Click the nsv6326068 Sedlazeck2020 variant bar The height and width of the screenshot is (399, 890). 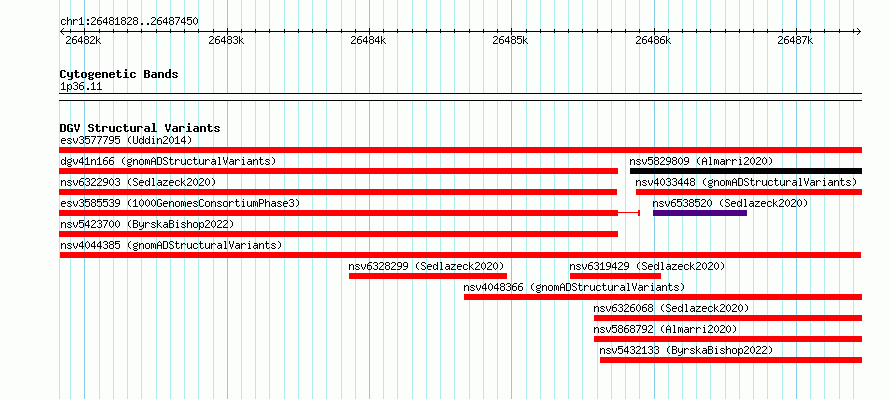728,318
